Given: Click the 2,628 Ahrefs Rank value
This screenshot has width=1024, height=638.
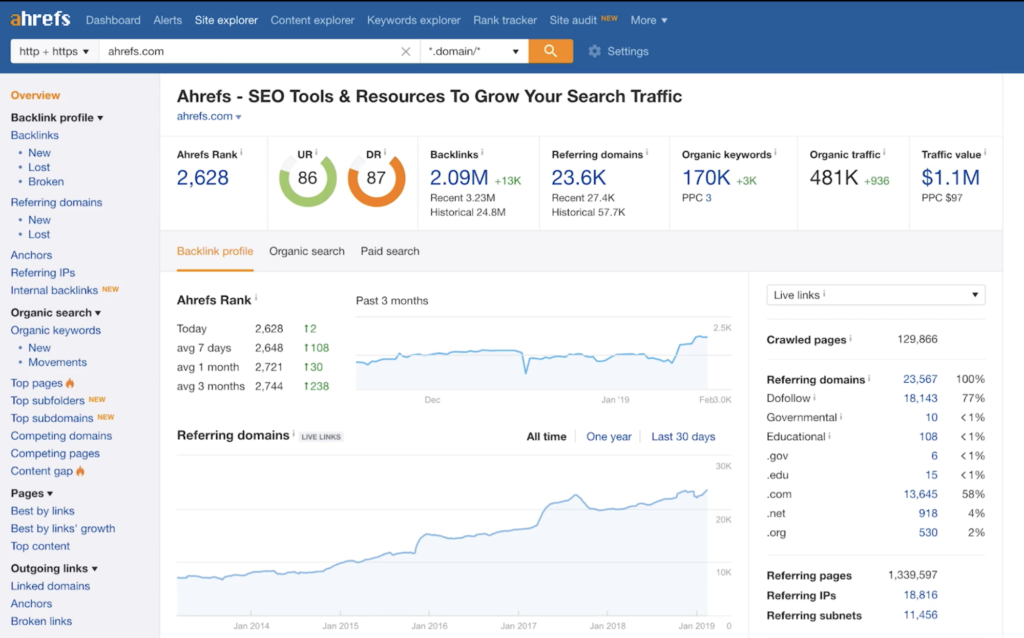Looking at the screenshot, I should [x=202, y=178].
